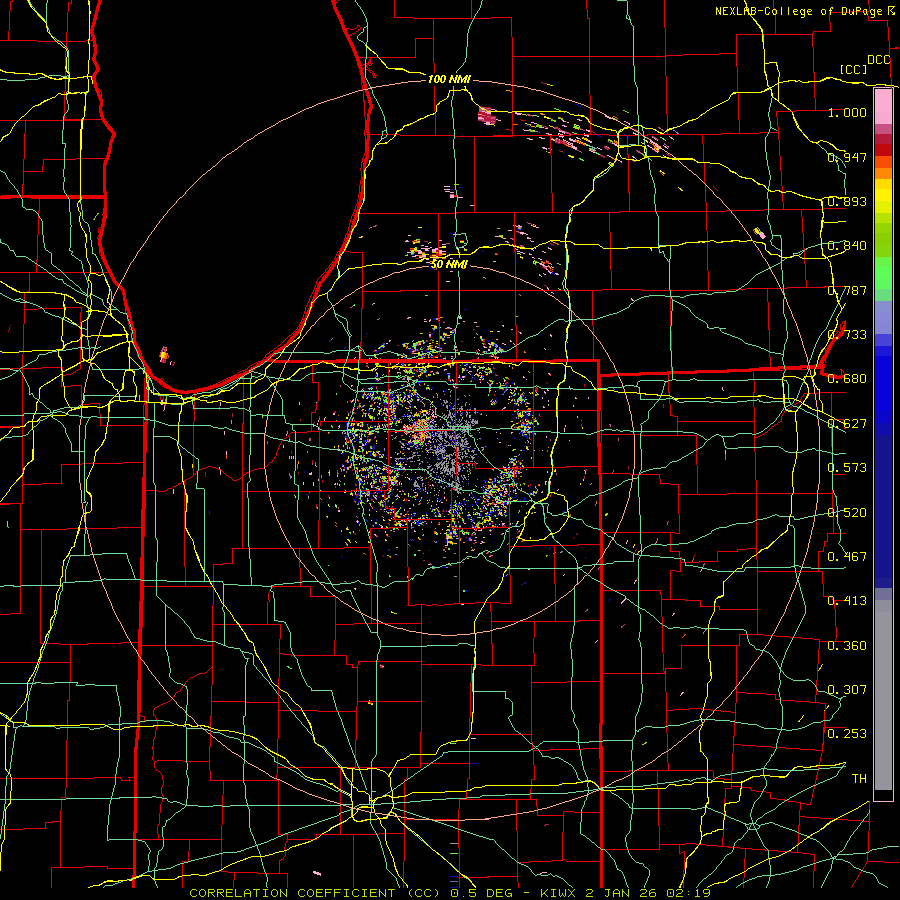Select the 0.360 scale value
900x900 pixels.
847,646
